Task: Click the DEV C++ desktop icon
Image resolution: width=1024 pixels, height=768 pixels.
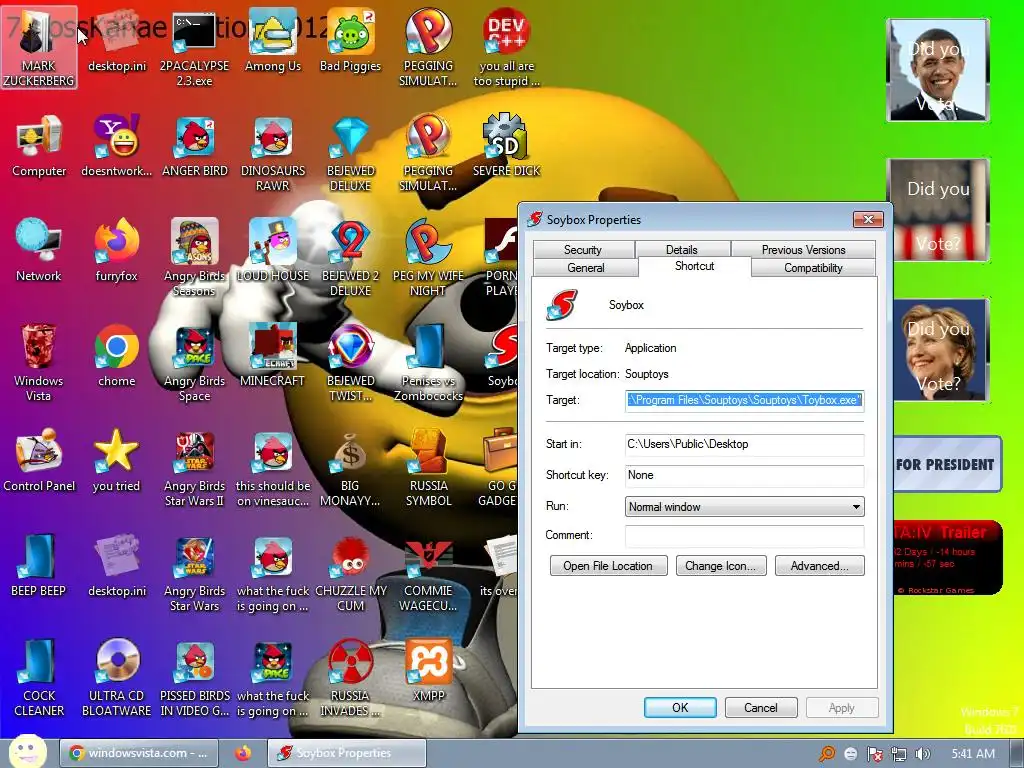Action: point(506,47)
